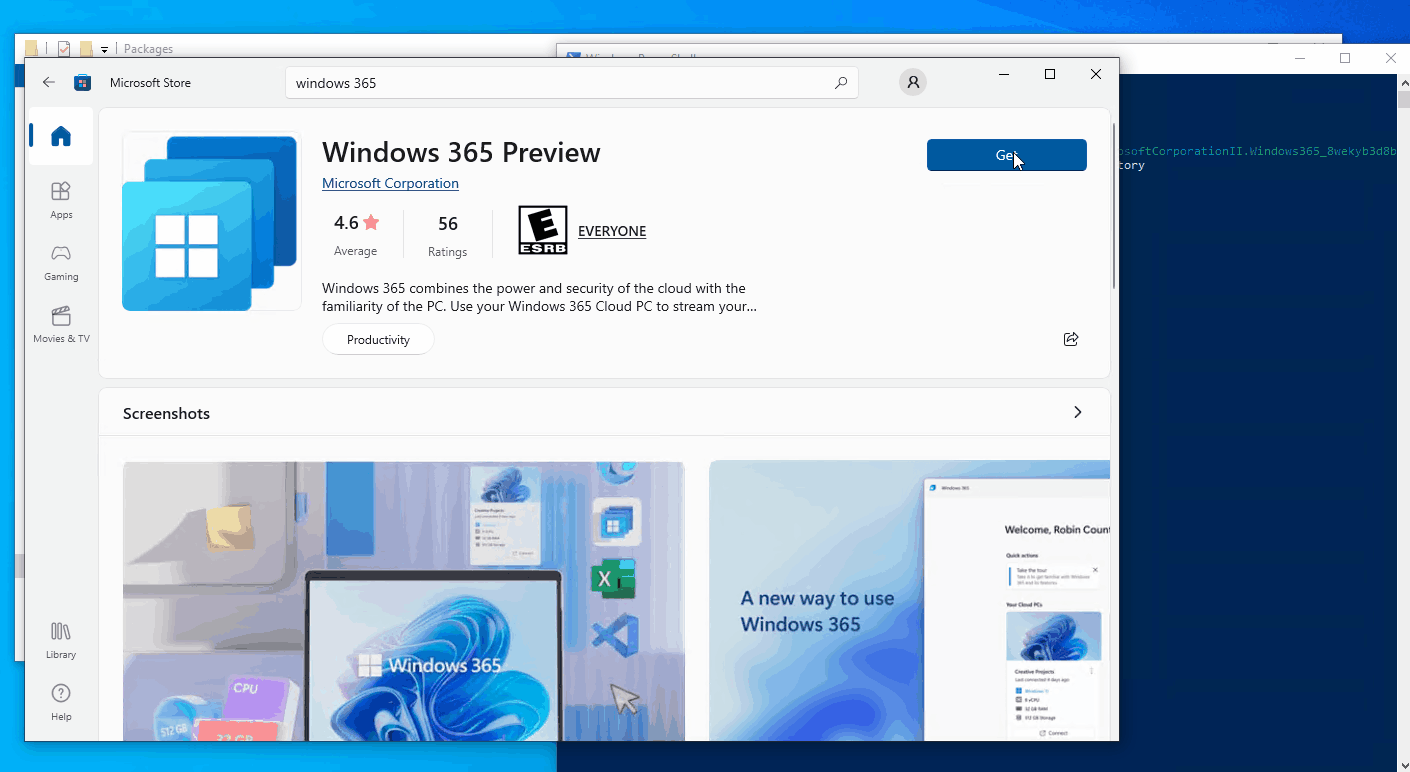Viewport: 1410px width, 772px height.
Task: Open the 'A new way to use' screenshot
Action: pyautogui.click(x=909, y=600)
